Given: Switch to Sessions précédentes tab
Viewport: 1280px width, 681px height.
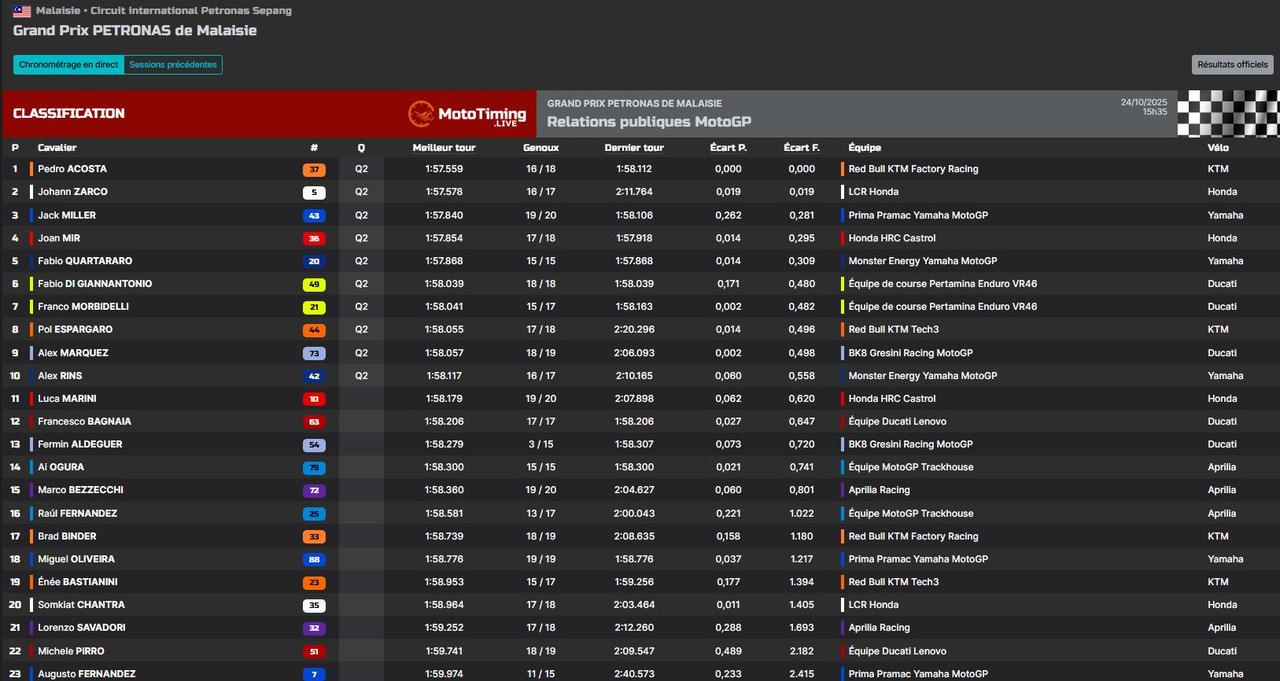Looking at the screenshot, I should tap(173, 65).
